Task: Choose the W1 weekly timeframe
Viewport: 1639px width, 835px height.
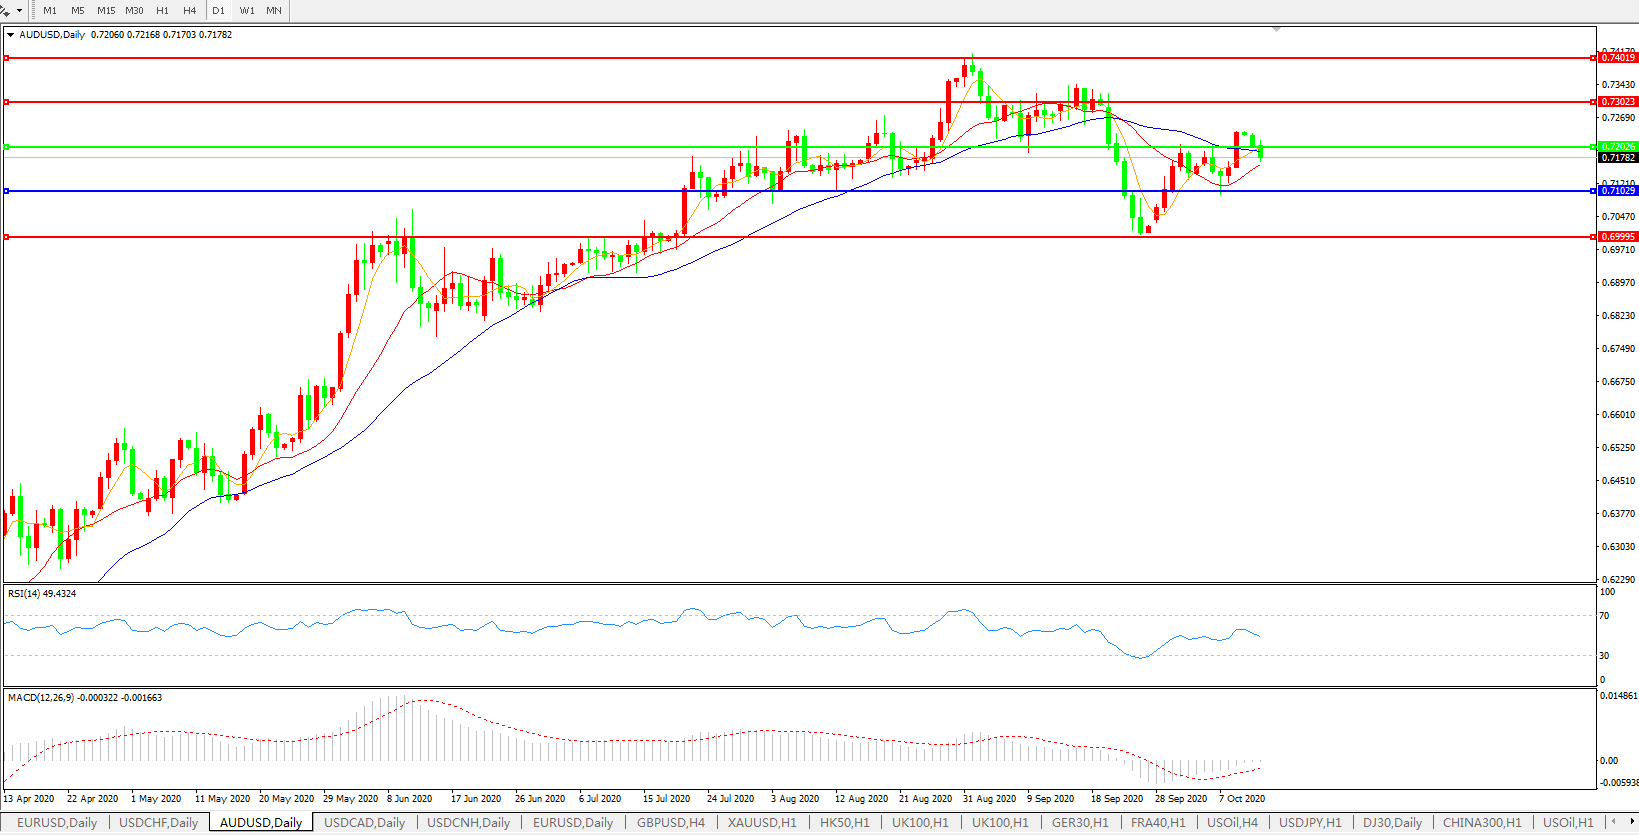Action: [247, 11]
